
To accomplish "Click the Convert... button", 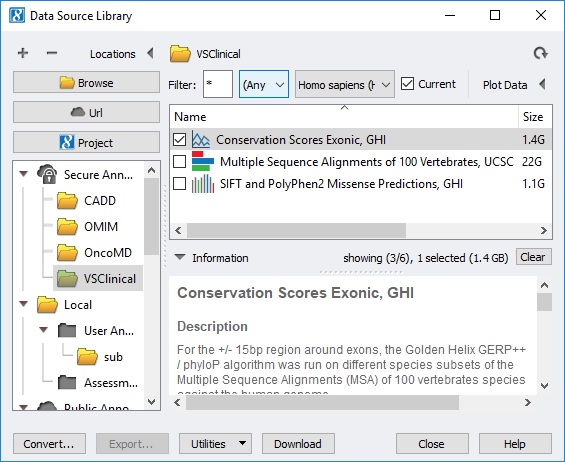I will [x=49, y=443].
